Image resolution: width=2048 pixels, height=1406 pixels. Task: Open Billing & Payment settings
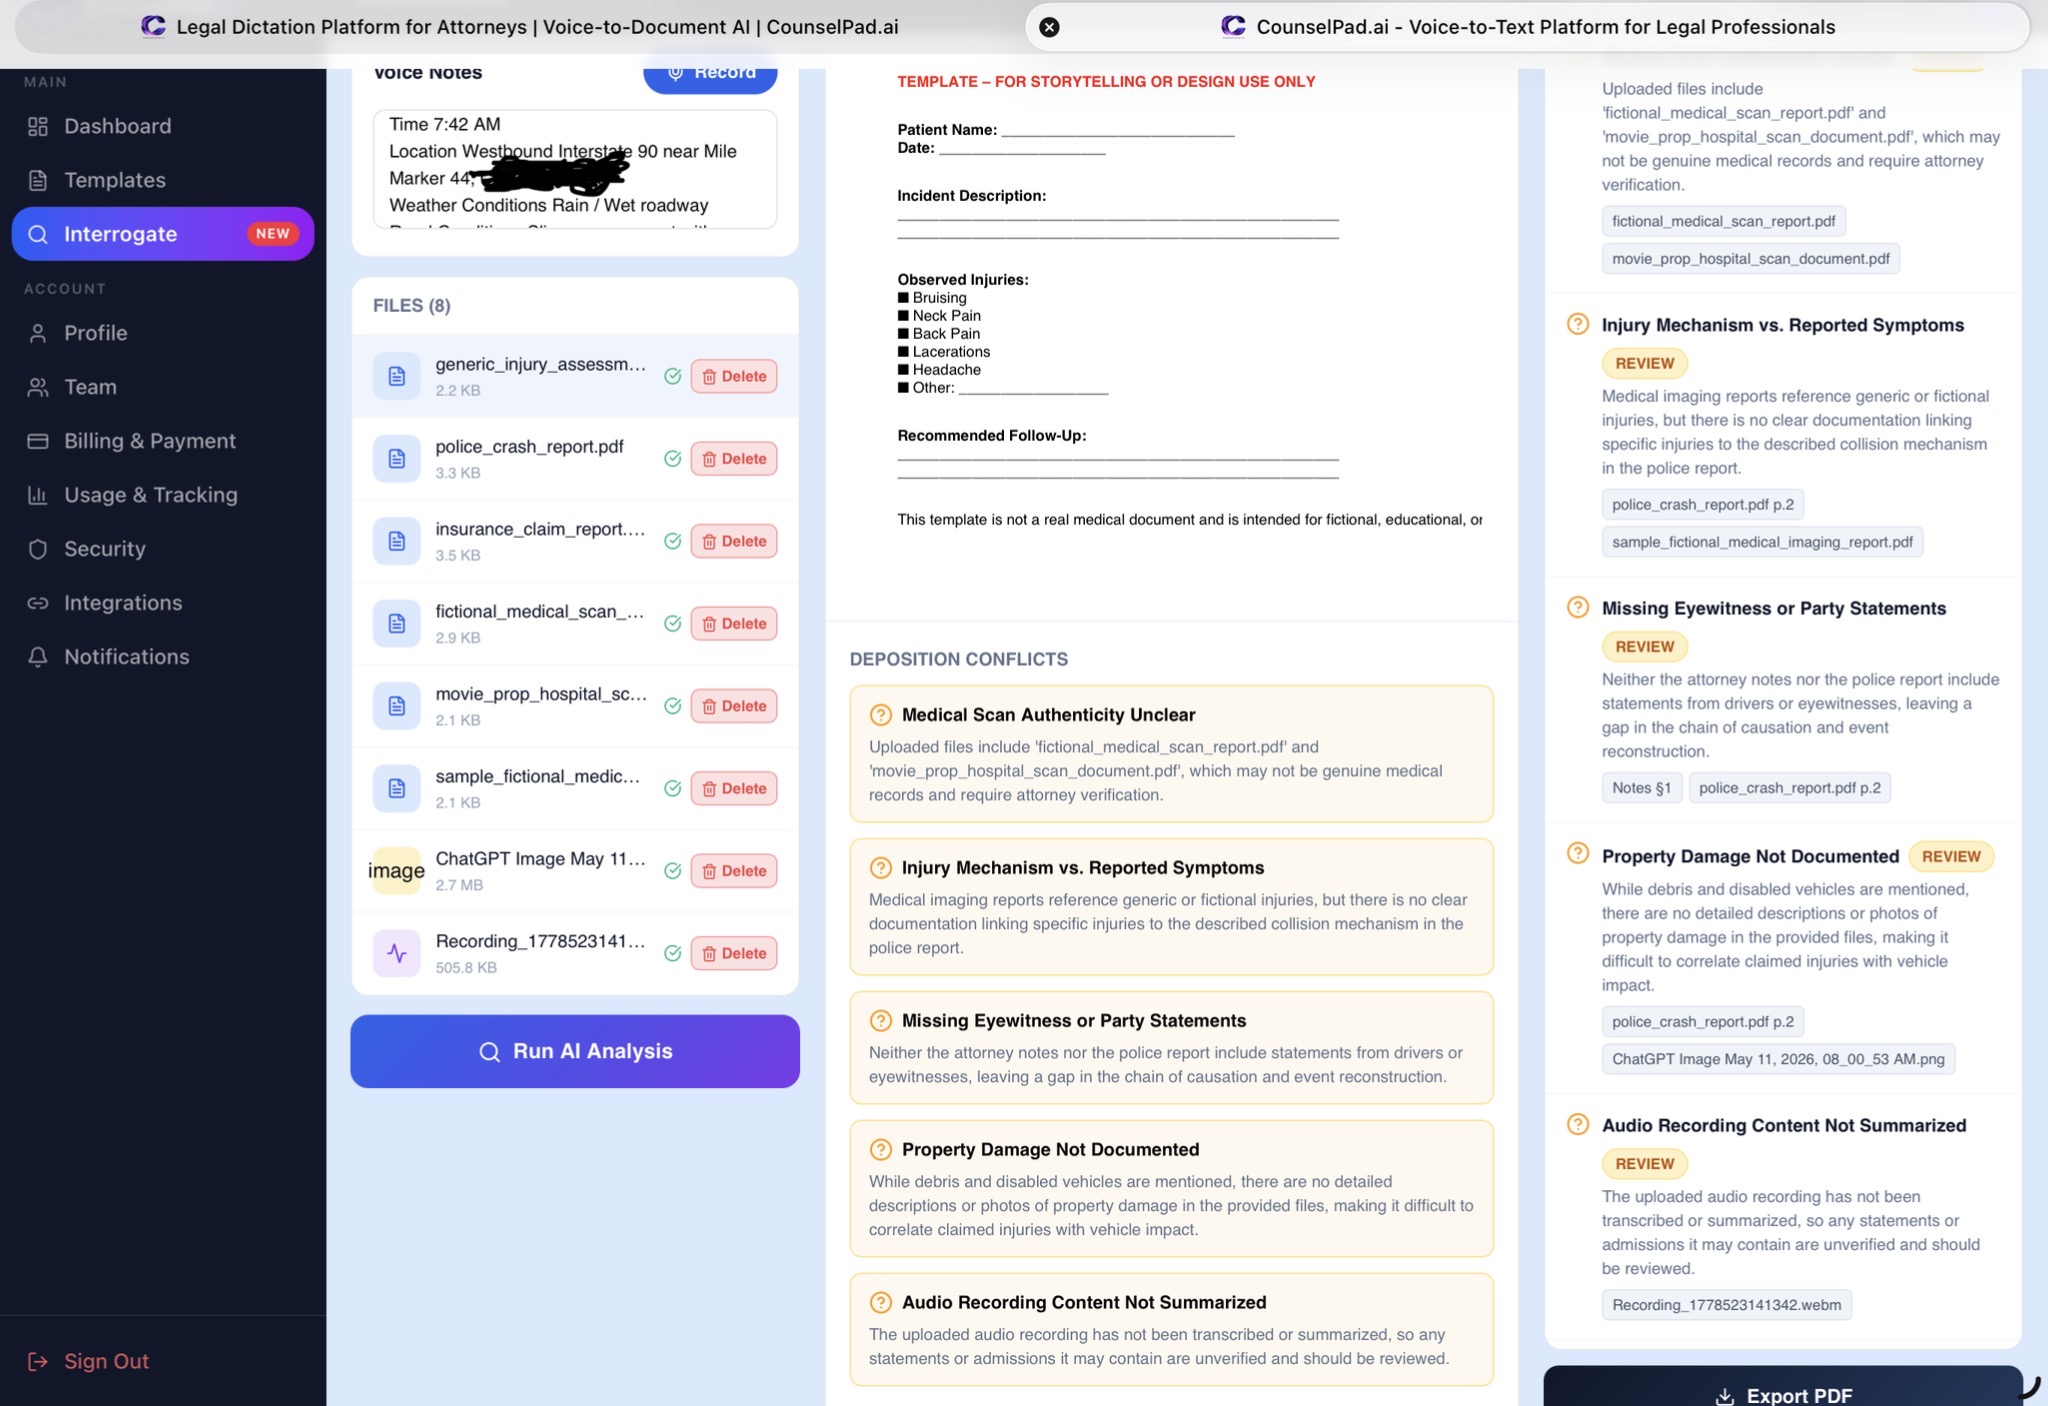tap(149, 441)
